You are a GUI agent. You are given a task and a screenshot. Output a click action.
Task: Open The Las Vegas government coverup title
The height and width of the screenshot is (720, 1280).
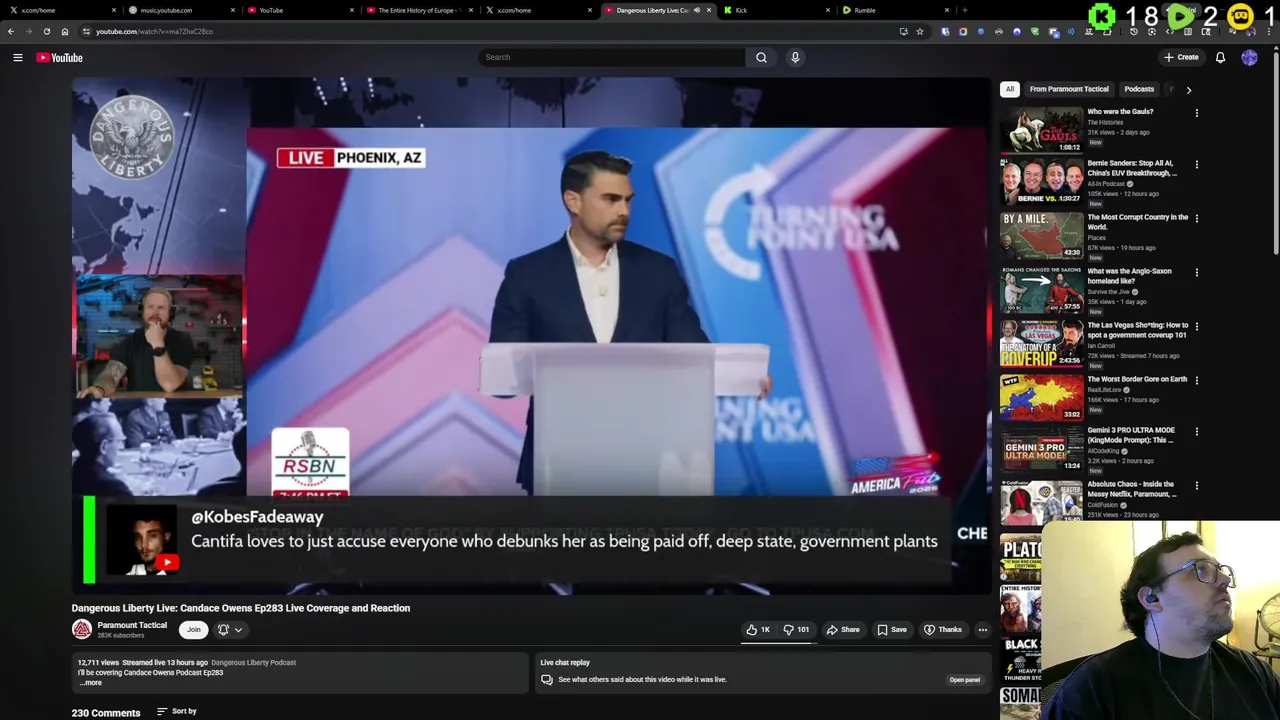click(x=1138, y=330)
